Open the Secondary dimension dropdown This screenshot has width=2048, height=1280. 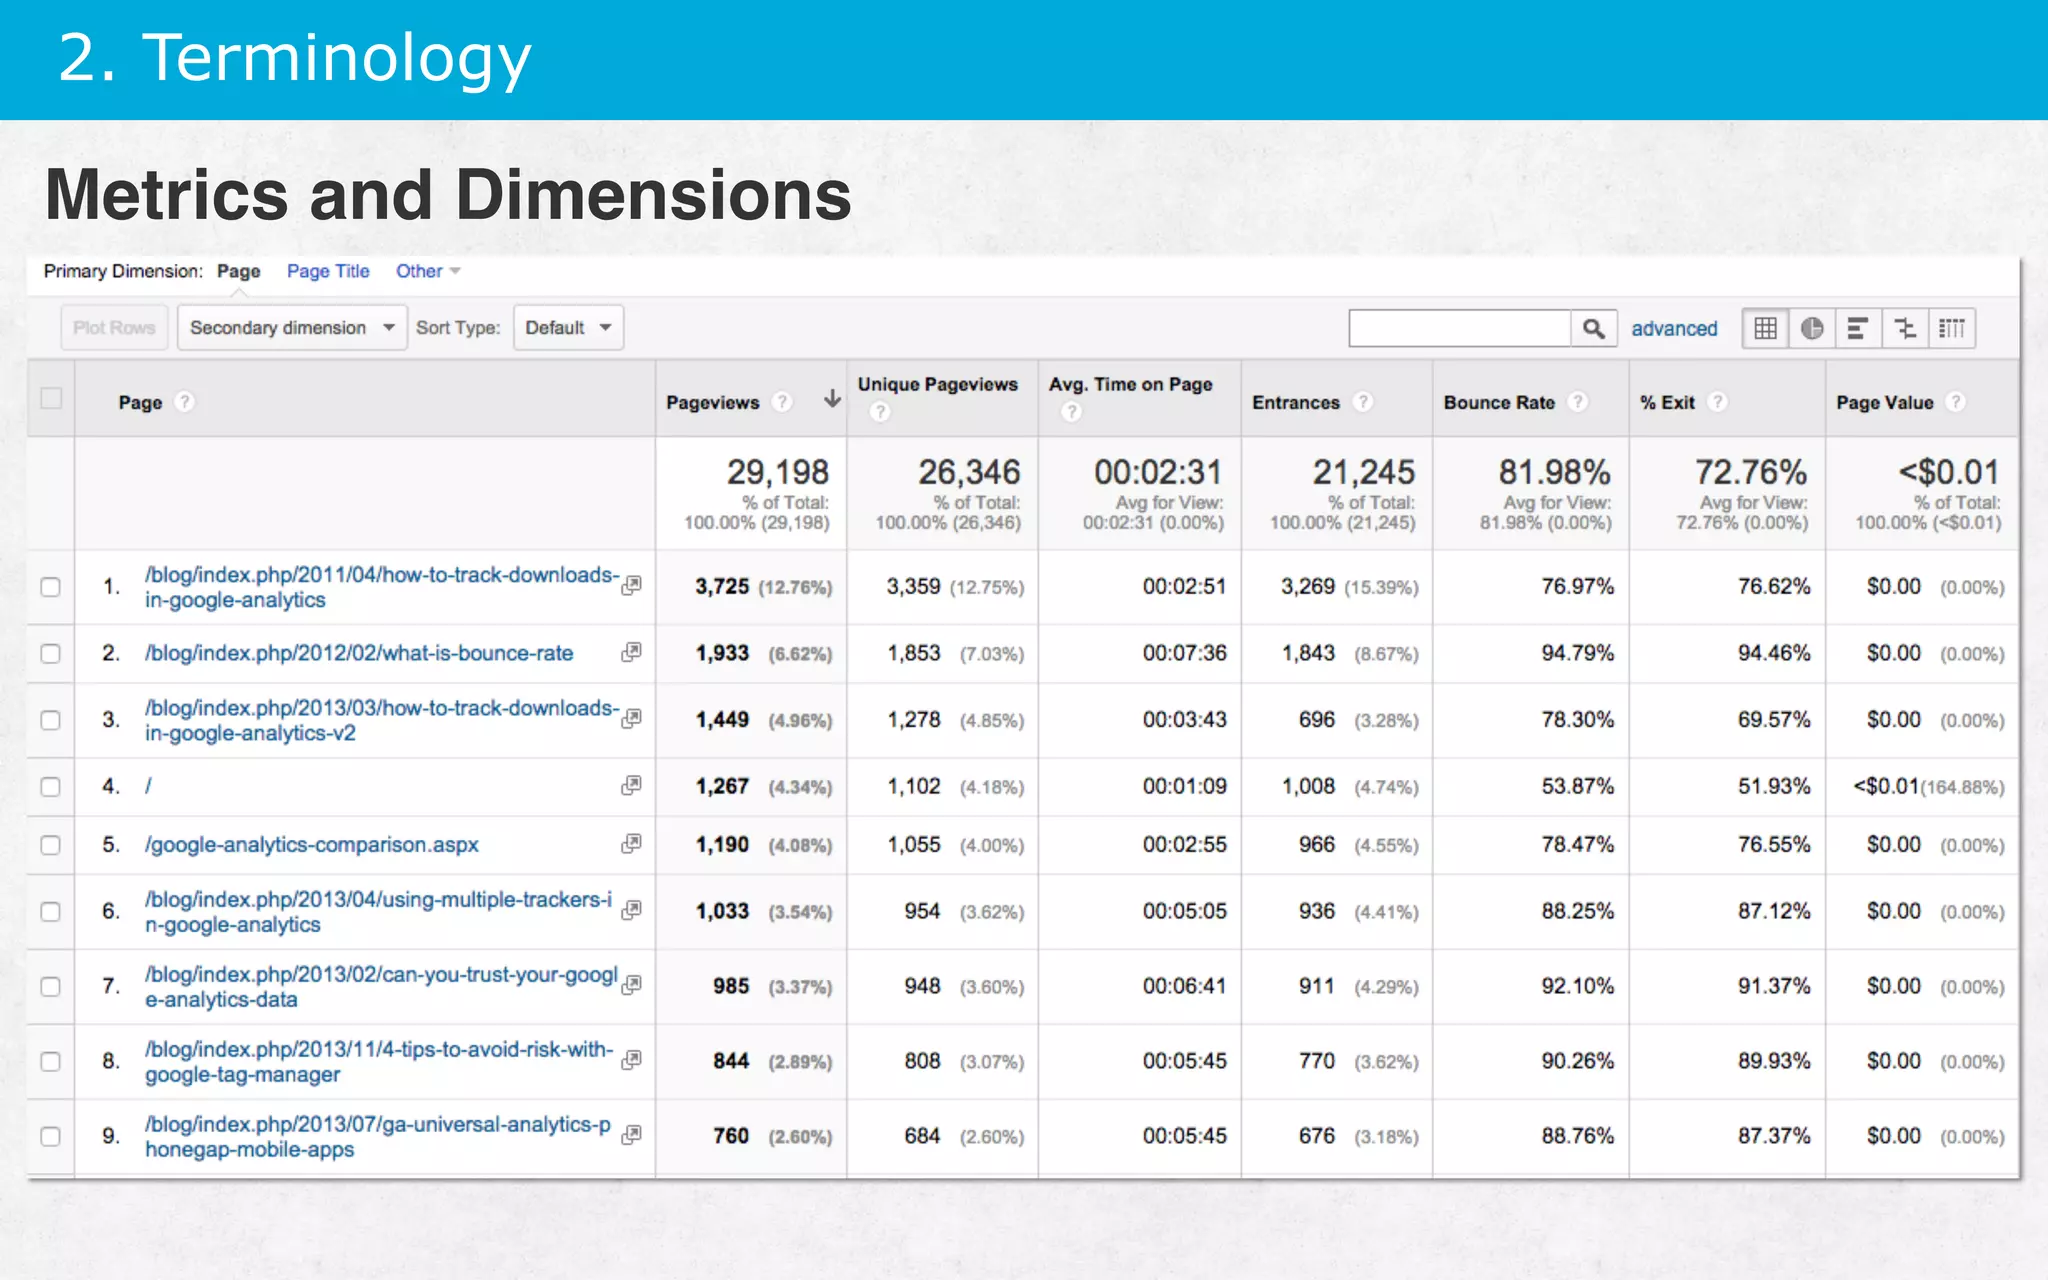(291, 328)
